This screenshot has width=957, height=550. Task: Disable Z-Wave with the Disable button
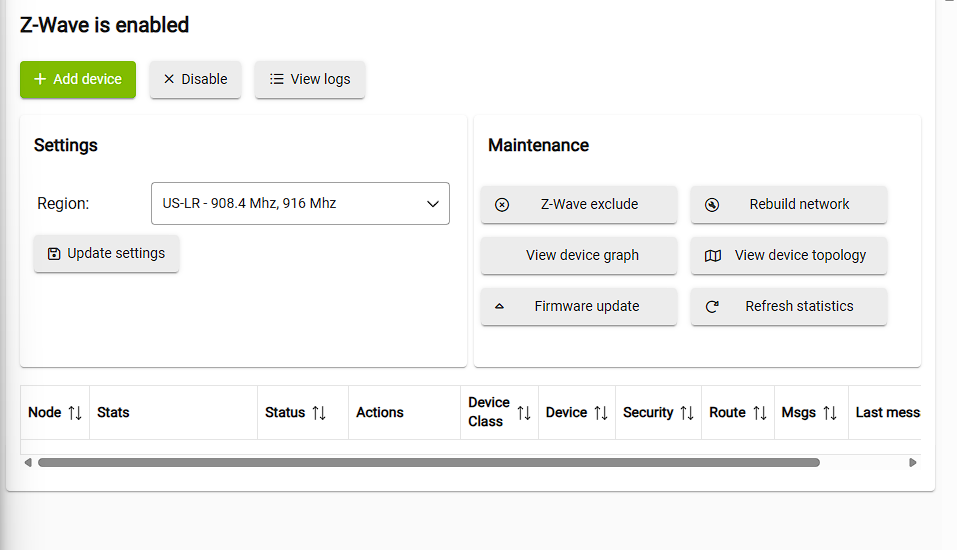point(195,79)
